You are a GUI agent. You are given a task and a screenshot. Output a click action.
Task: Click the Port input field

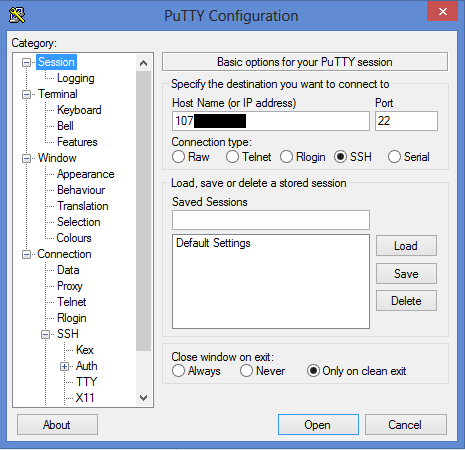406,121
